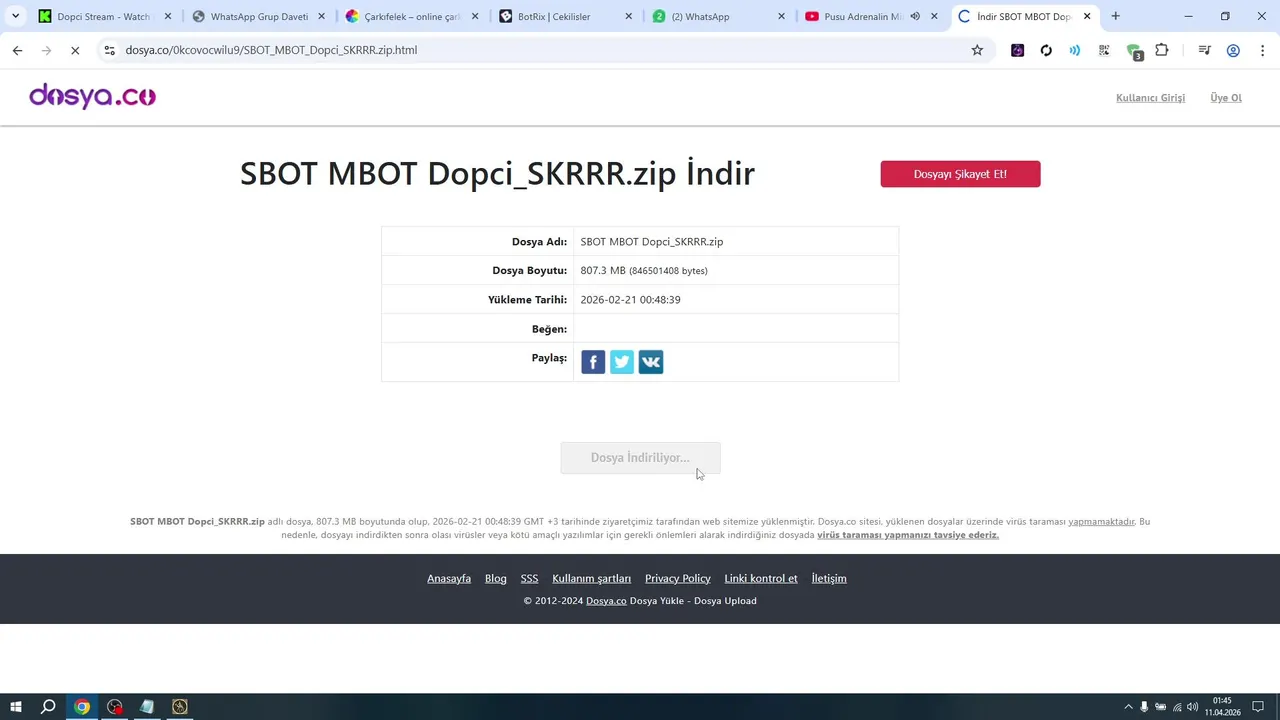Show hidden system tray icons
The image size is (1280, 720).
[x=1129, y=707]
